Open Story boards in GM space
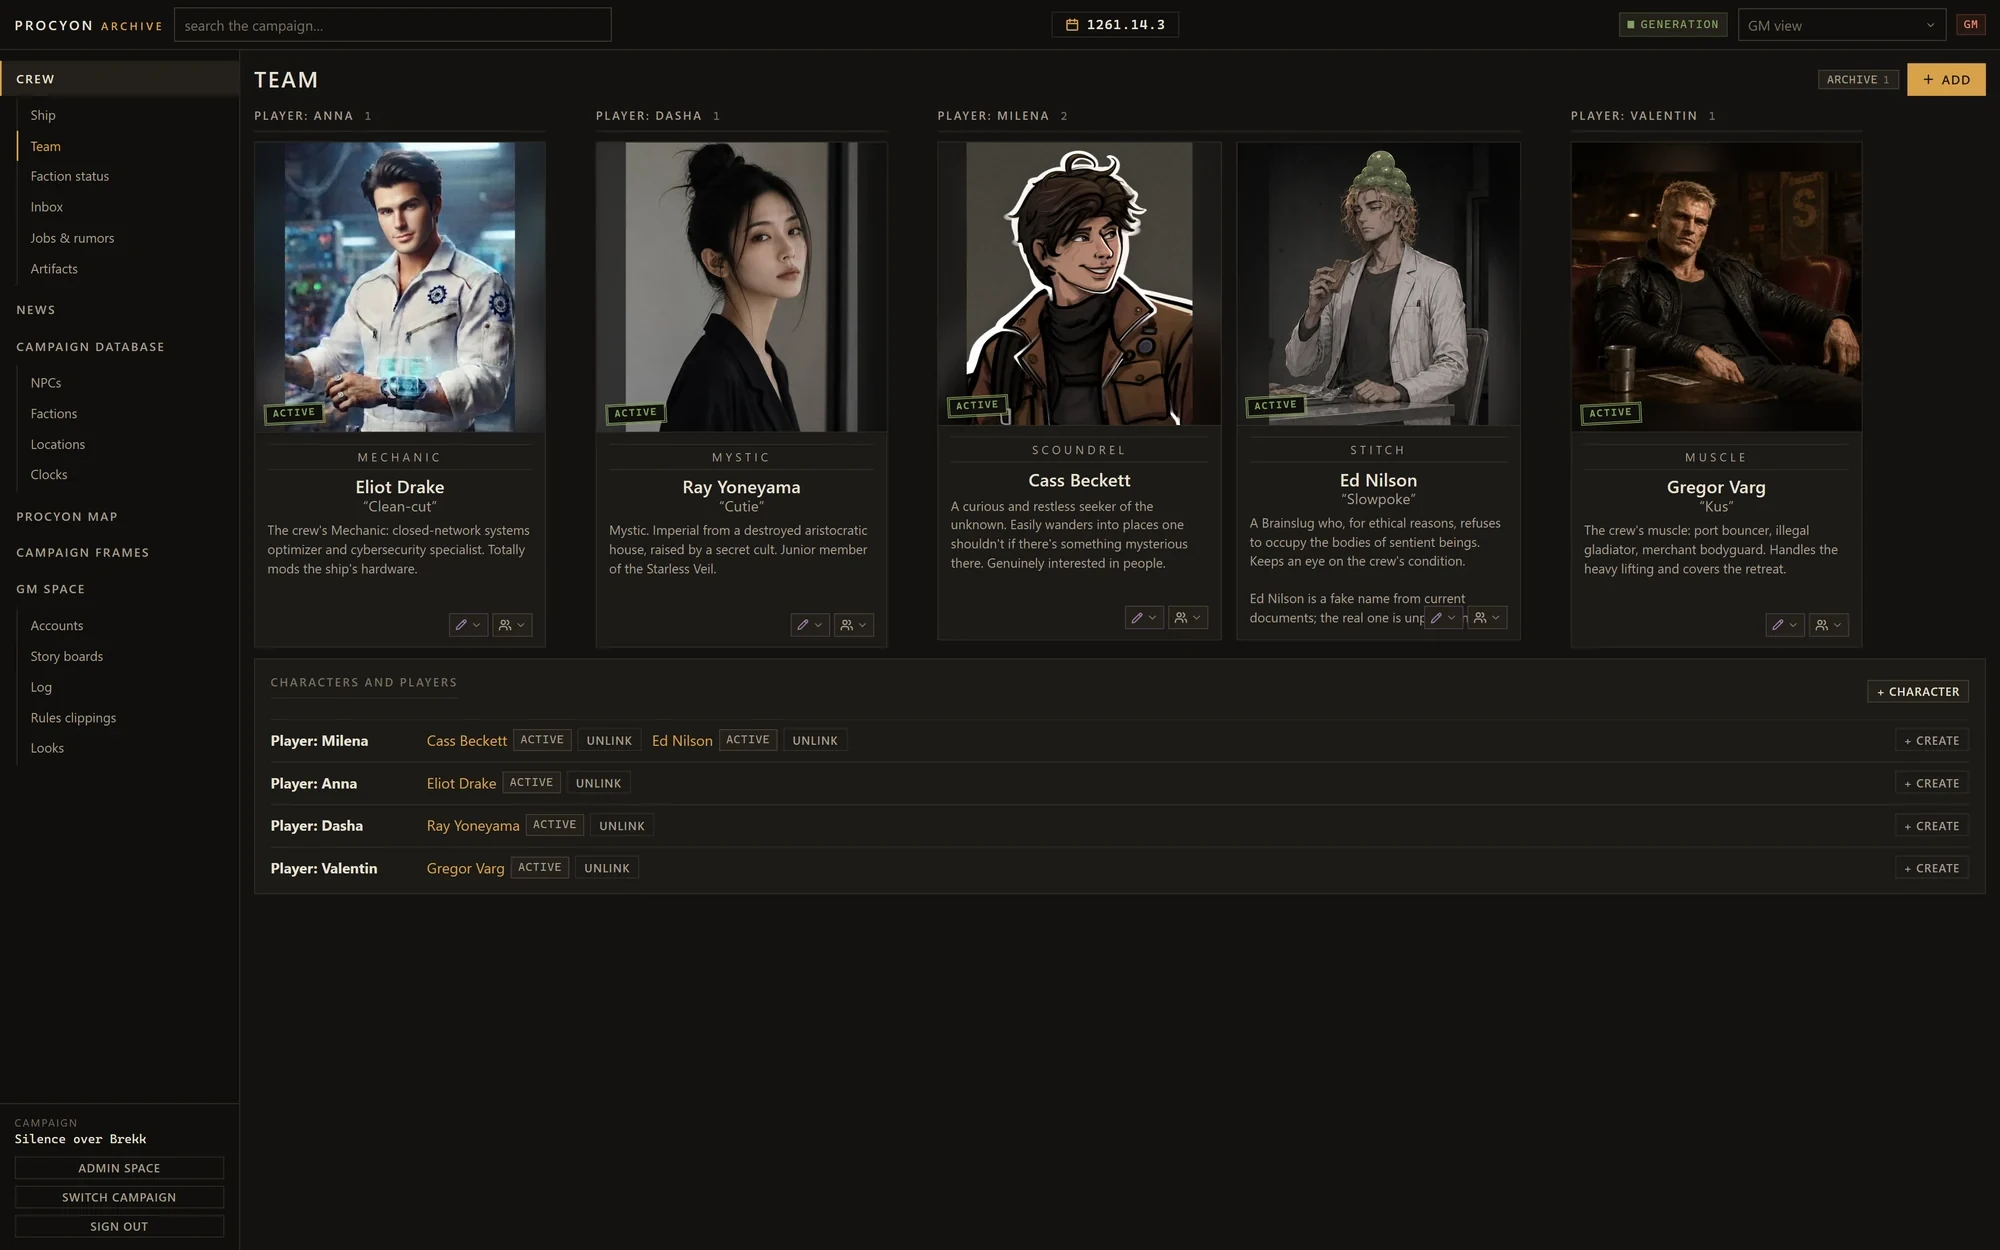2000x1250 pixels. click(x=66, y=657)
